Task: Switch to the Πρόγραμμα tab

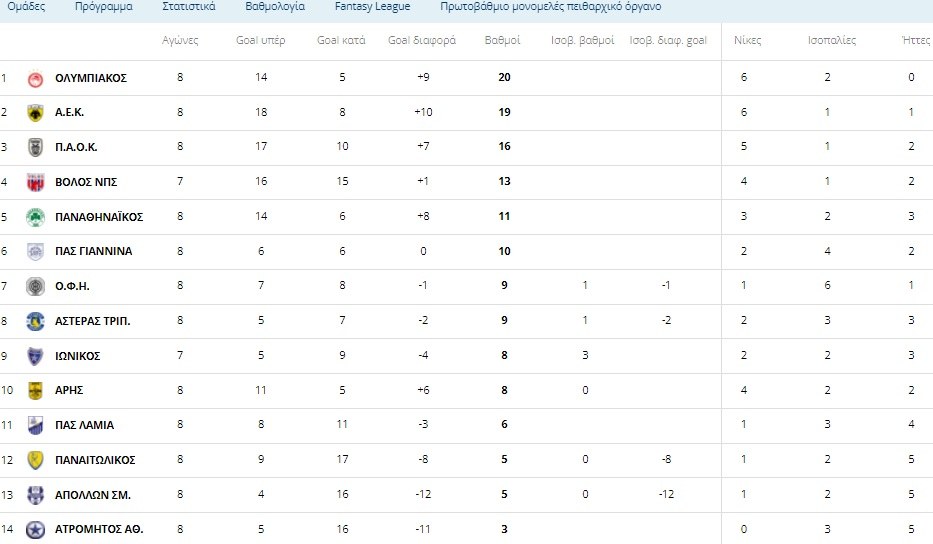Action: click(103, 7)
